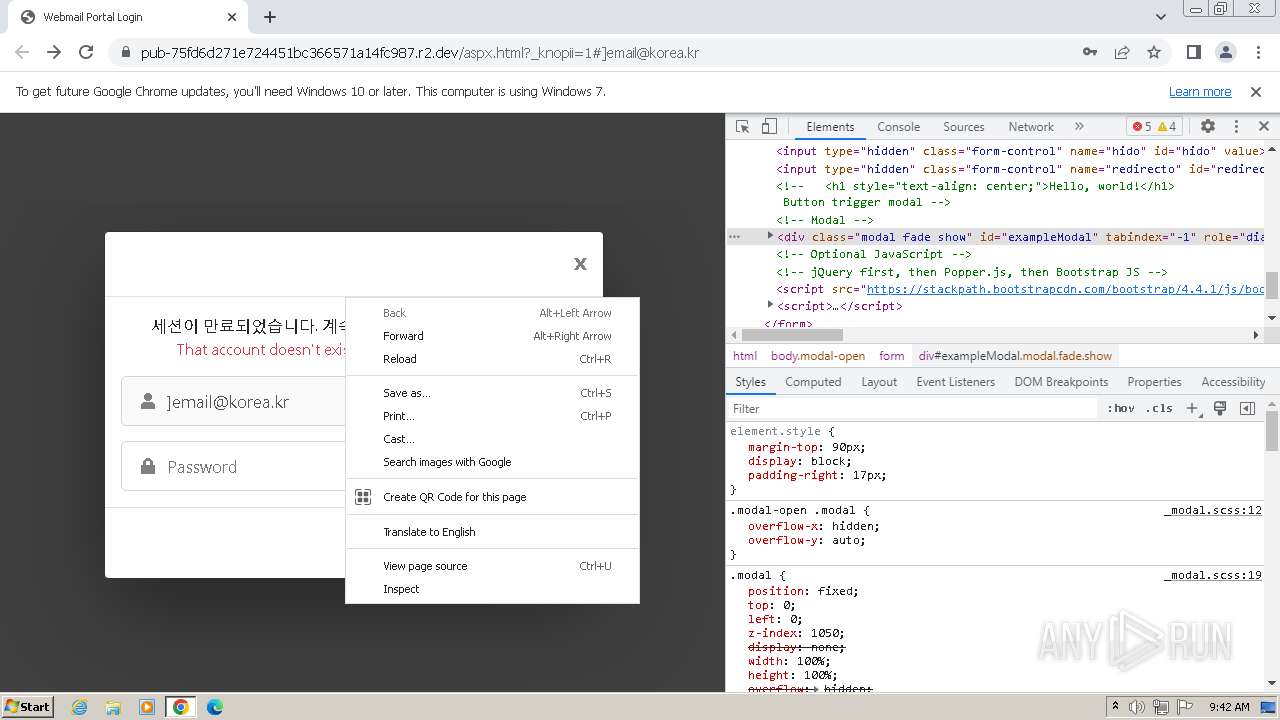Open Chrome's three-dot menu
This screenshot has height=720, width=1280.
[x=1257, y=52]
